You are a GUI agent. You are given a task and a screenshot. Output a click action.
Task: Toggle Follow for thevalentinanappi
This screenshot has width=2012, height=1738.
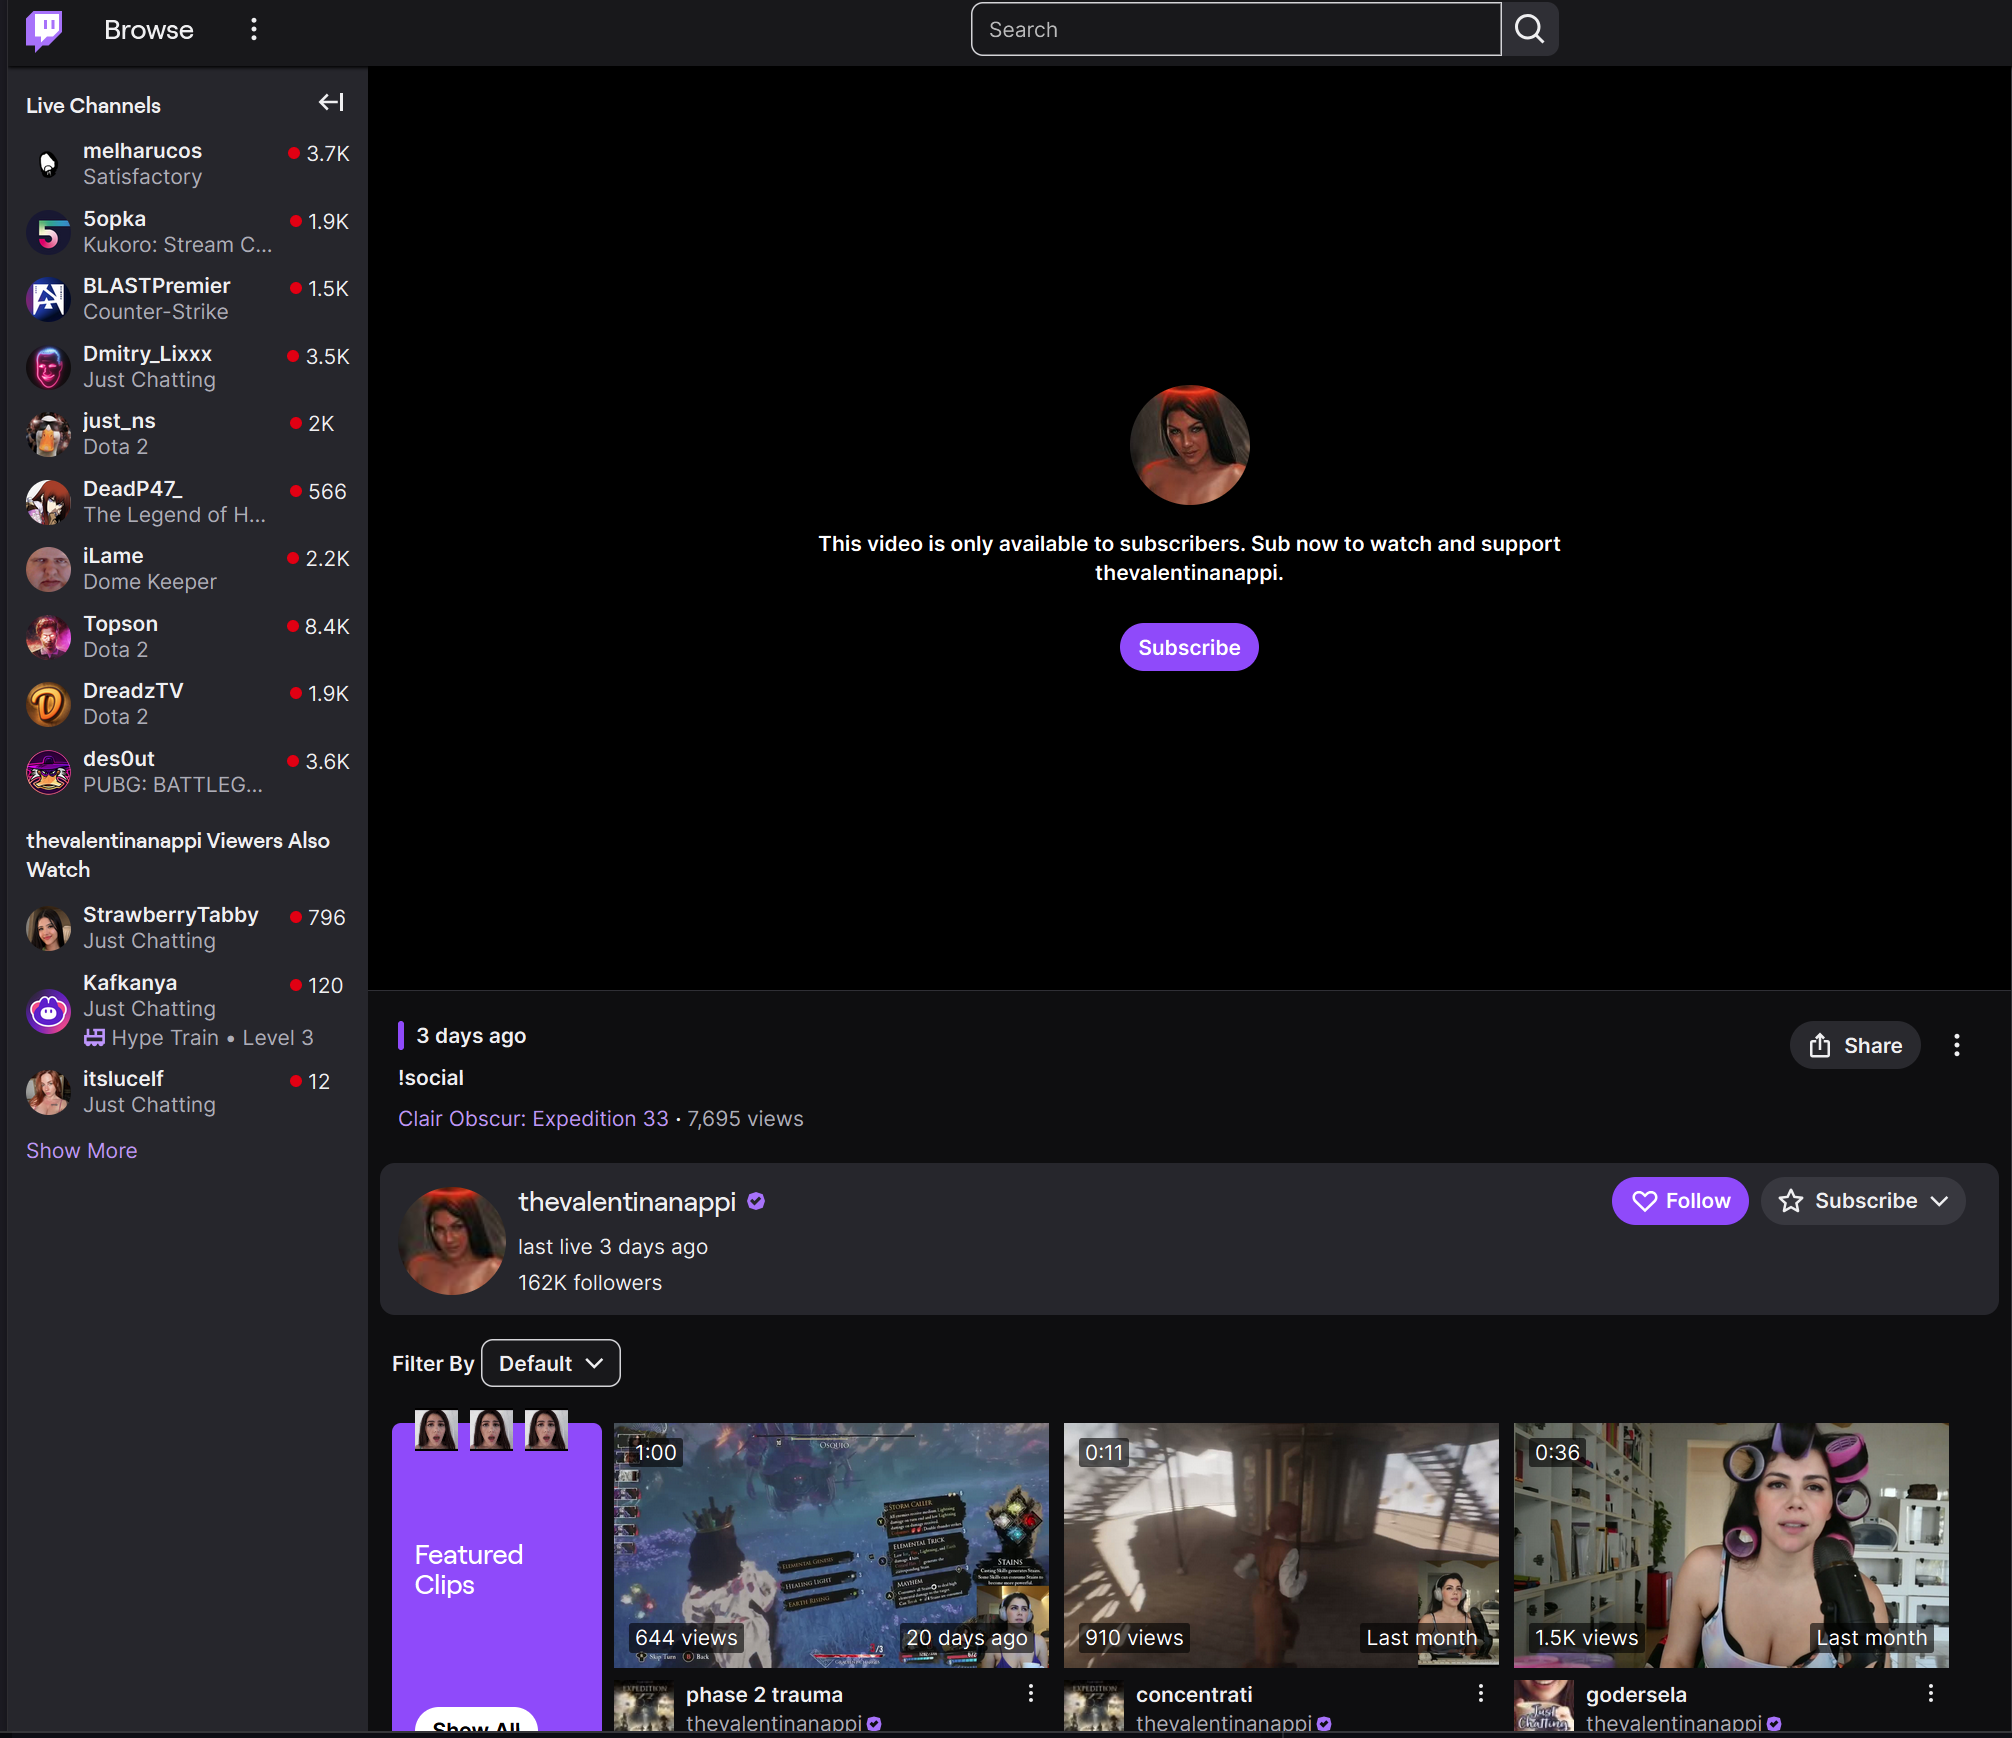pos(1680,1201)
